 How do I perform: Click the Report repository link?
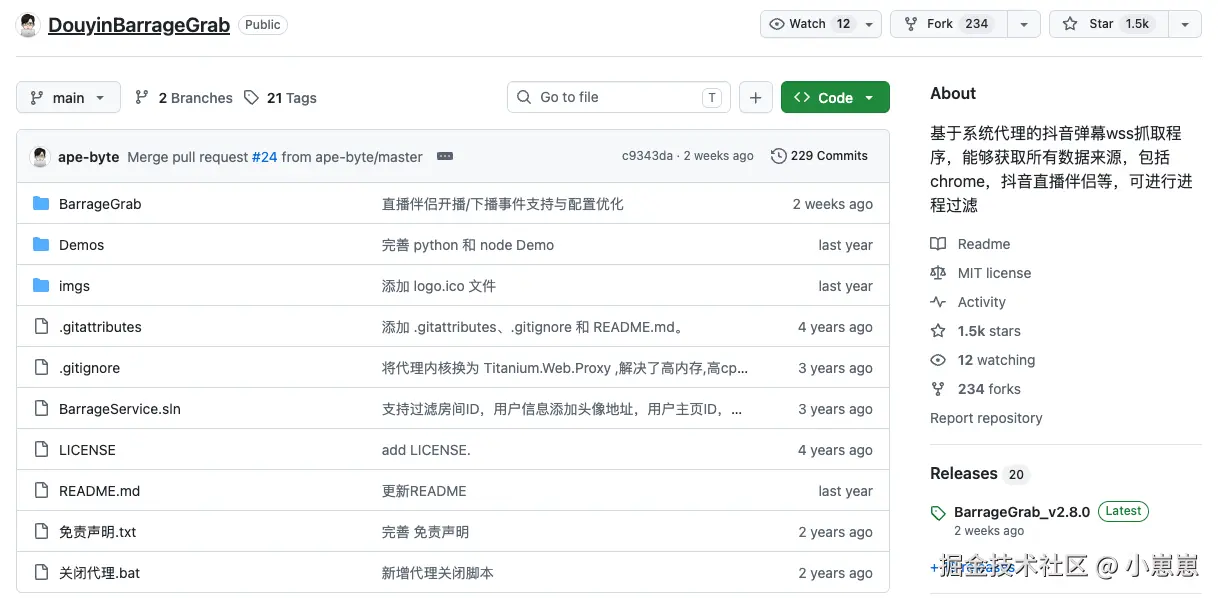click(986, 417)
